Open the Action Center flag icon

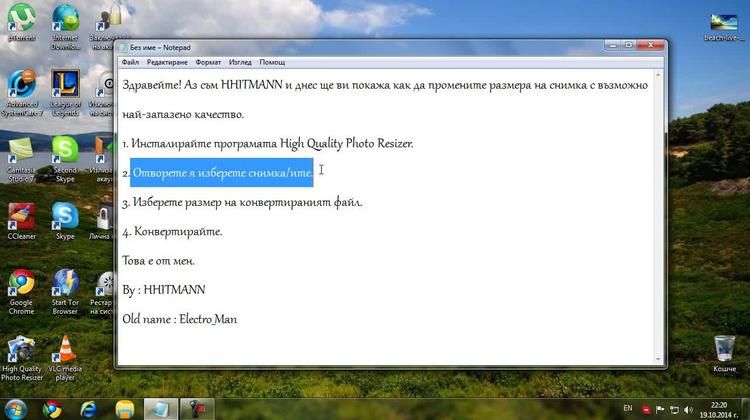(x=660, y=409)
